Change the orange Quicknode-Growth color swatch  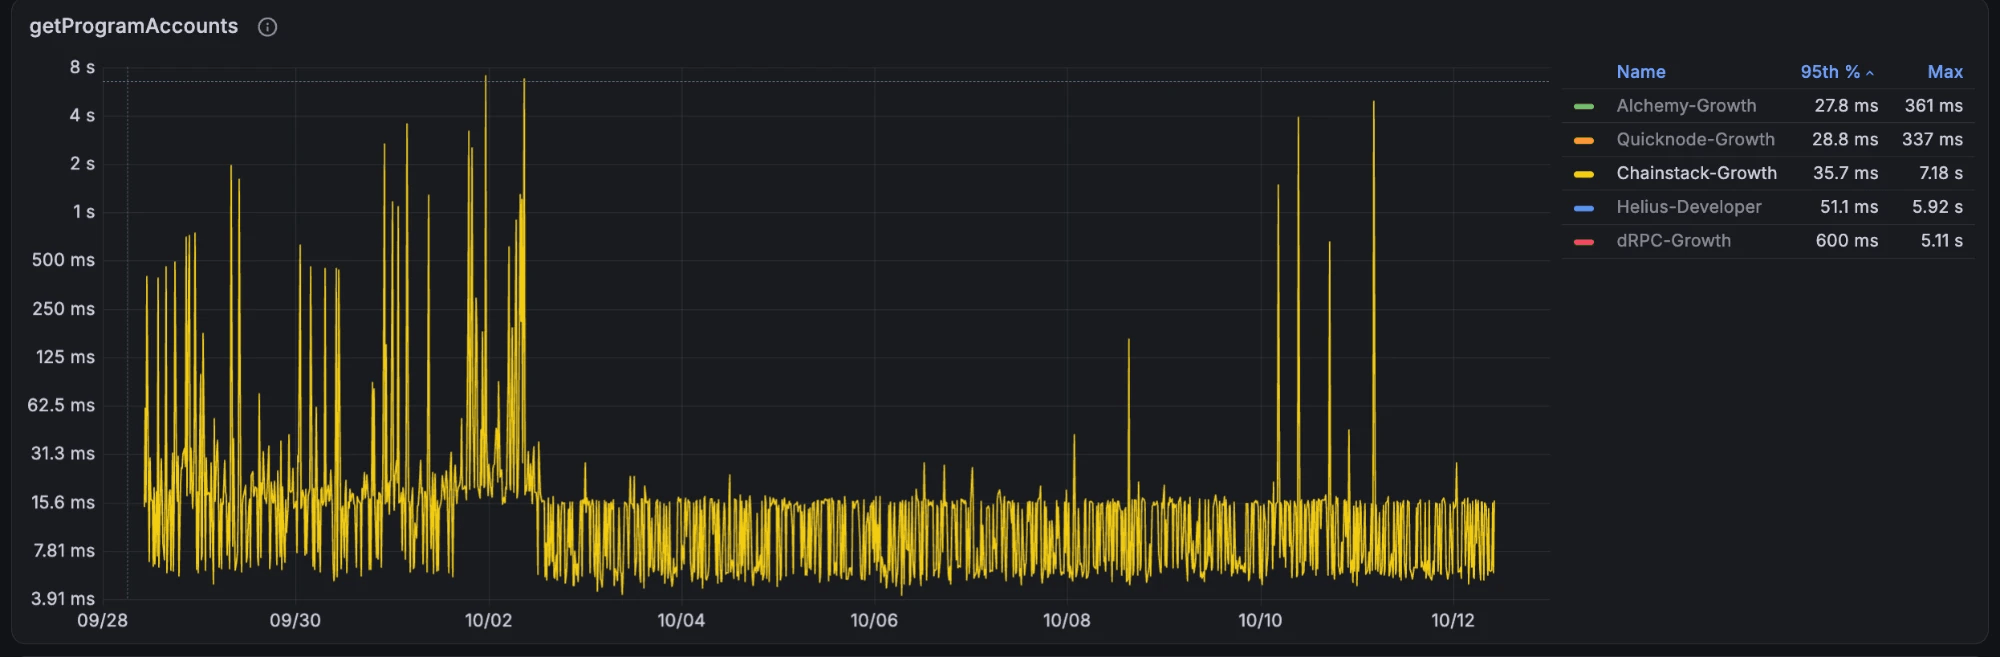point(1584,140)
